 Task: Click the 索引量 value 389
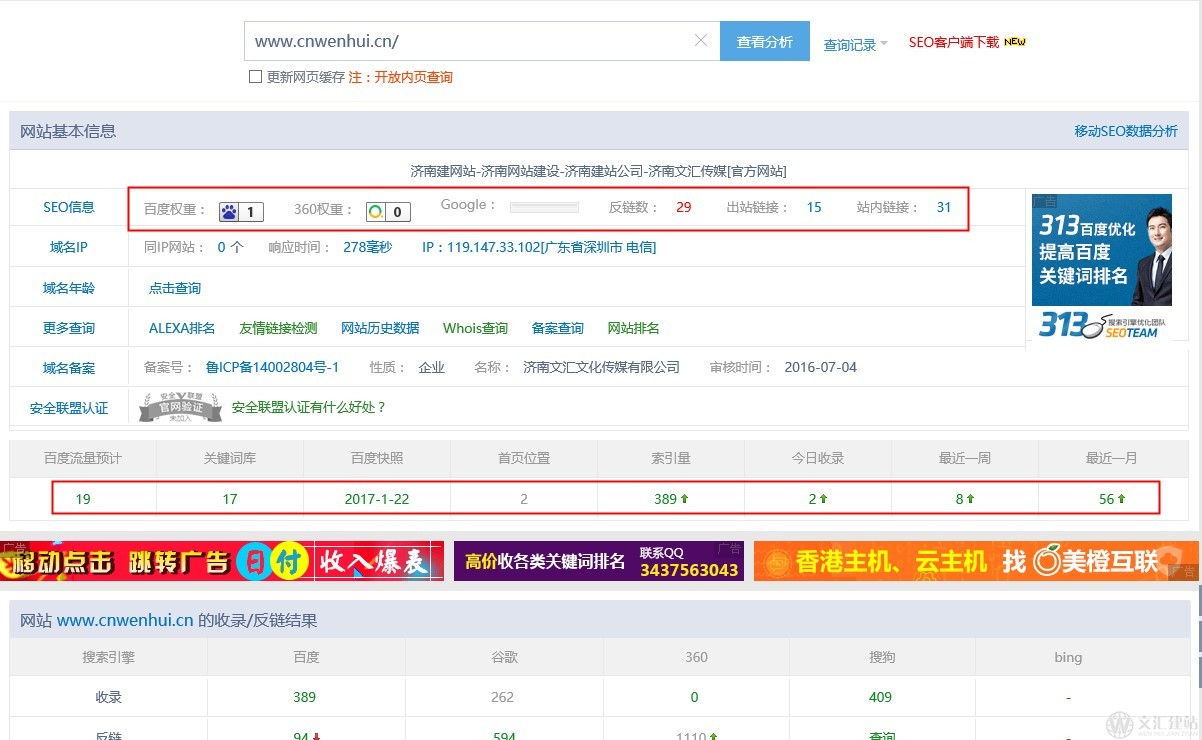click(x=666, y=499)
